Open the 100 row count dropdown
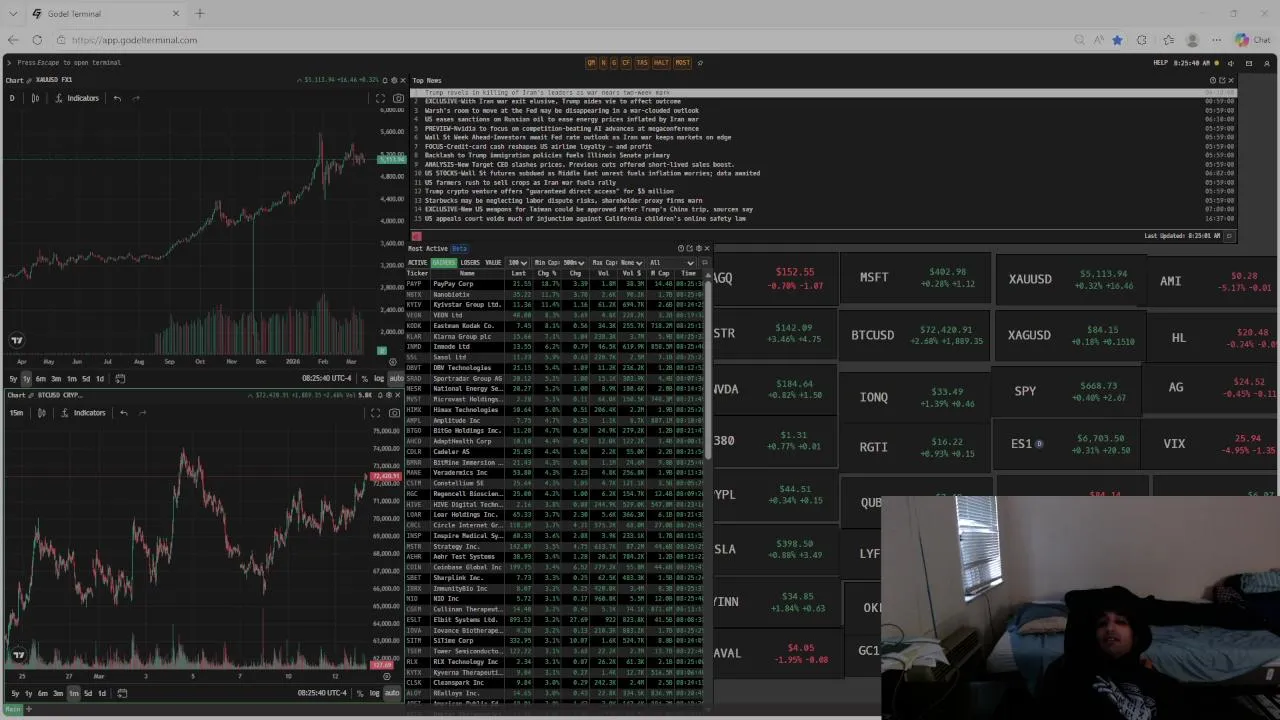 click(x=518, y=263)
